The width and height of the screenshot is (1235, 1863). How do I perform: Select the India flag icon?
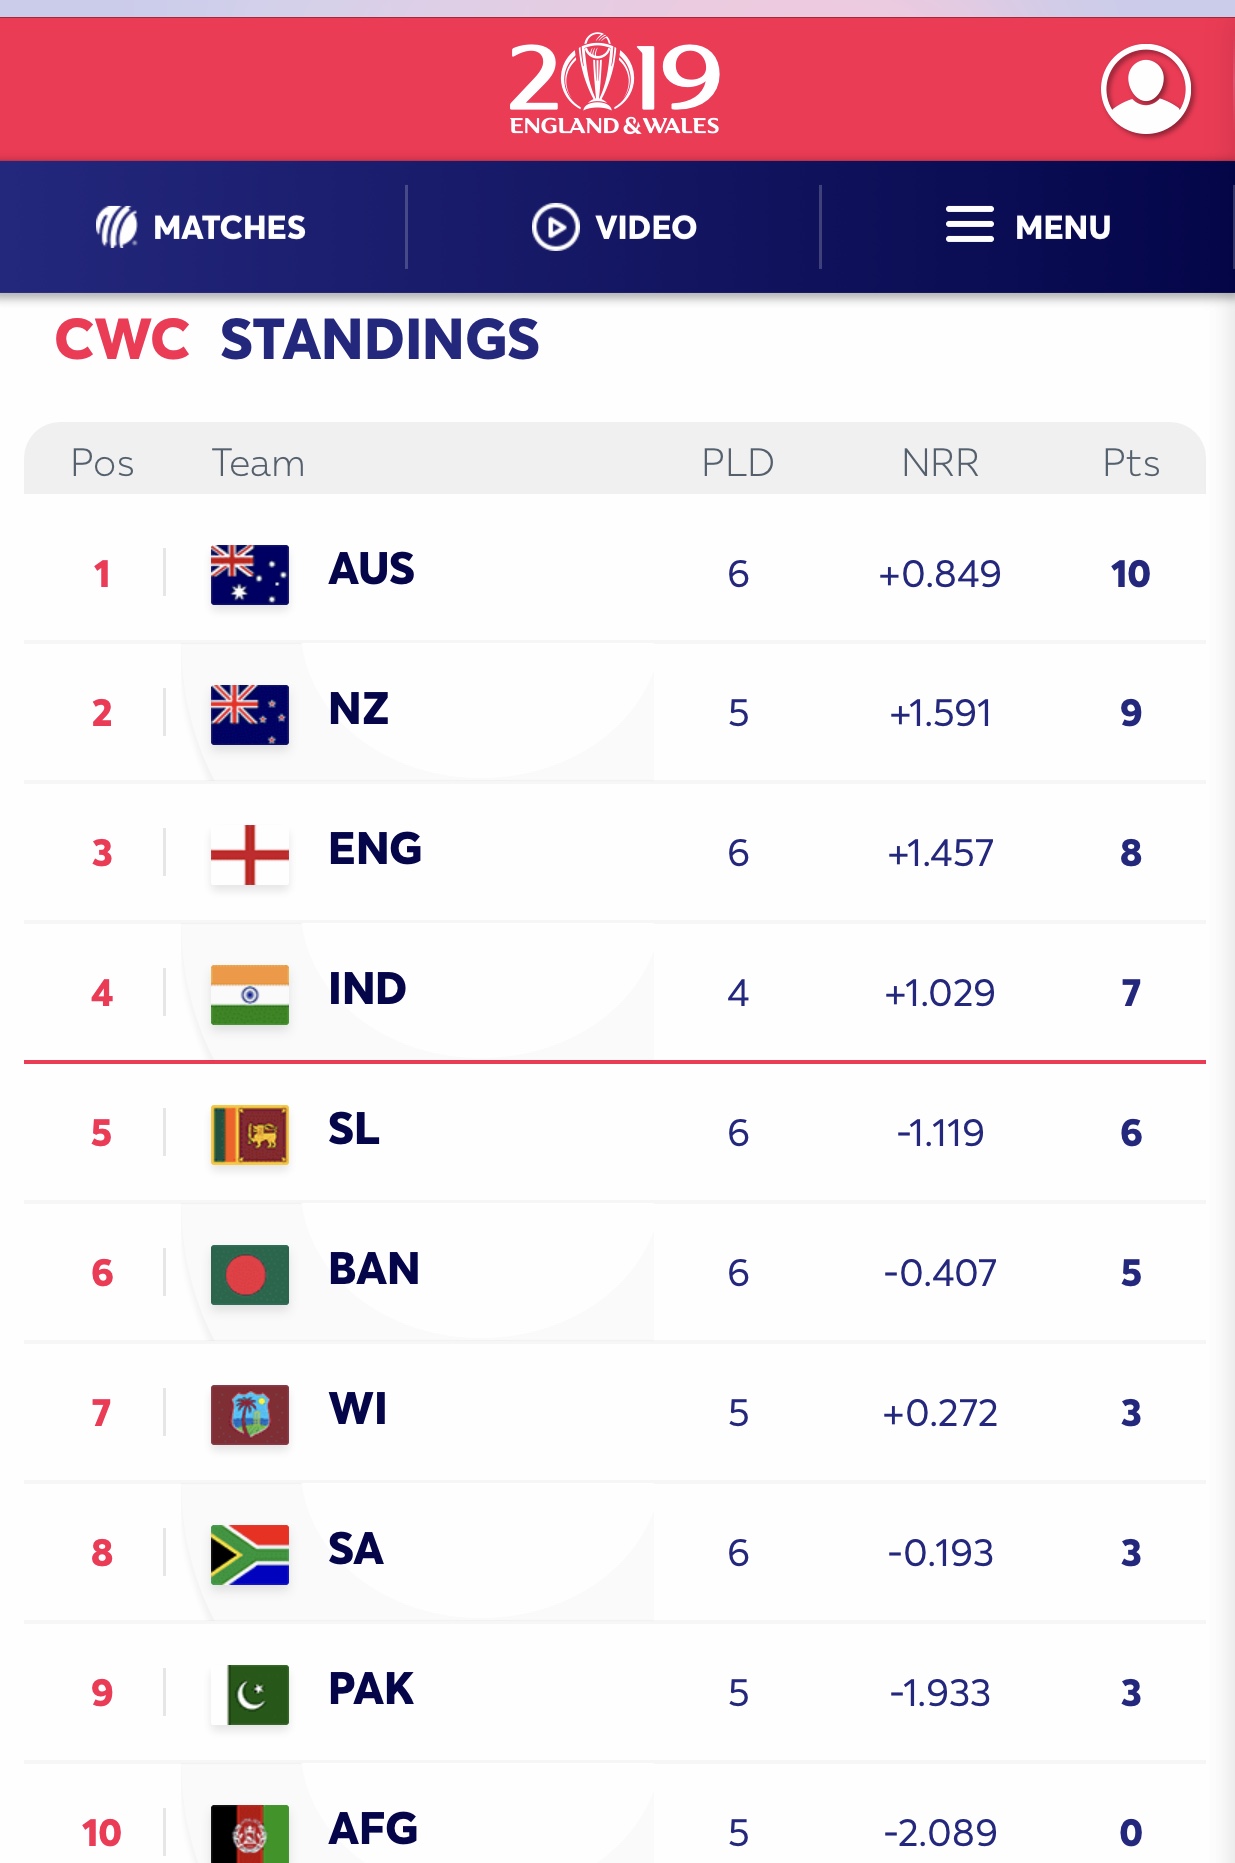coord(250,994)
